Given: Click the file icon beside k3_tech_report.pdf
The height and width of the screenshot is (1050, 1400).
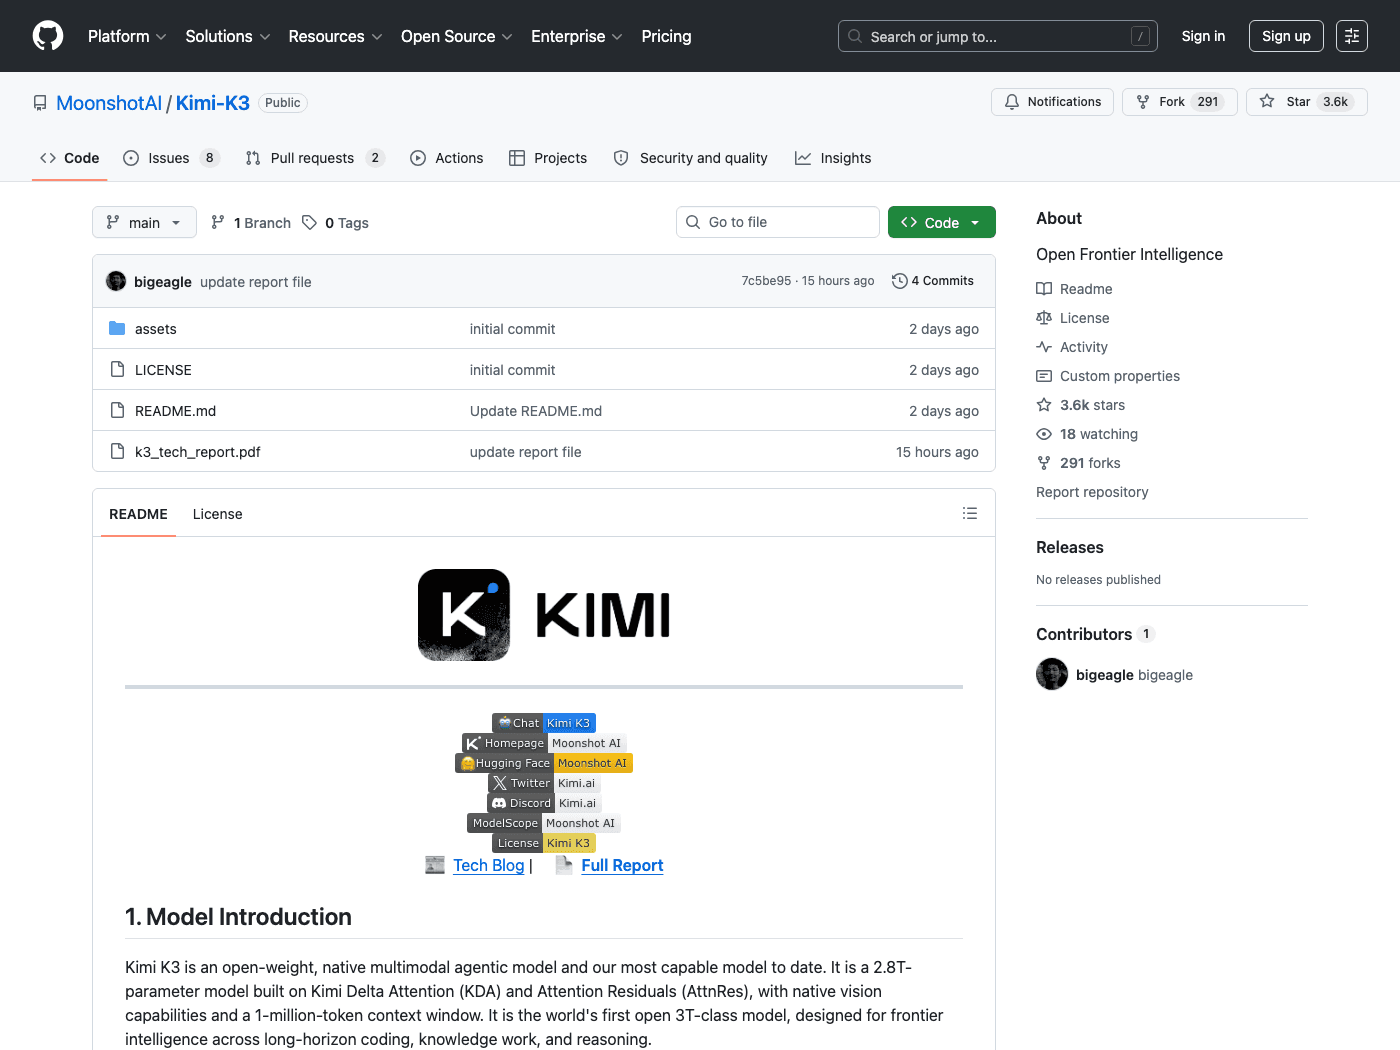Looking at the screenshot, I should tap(117, 451).
